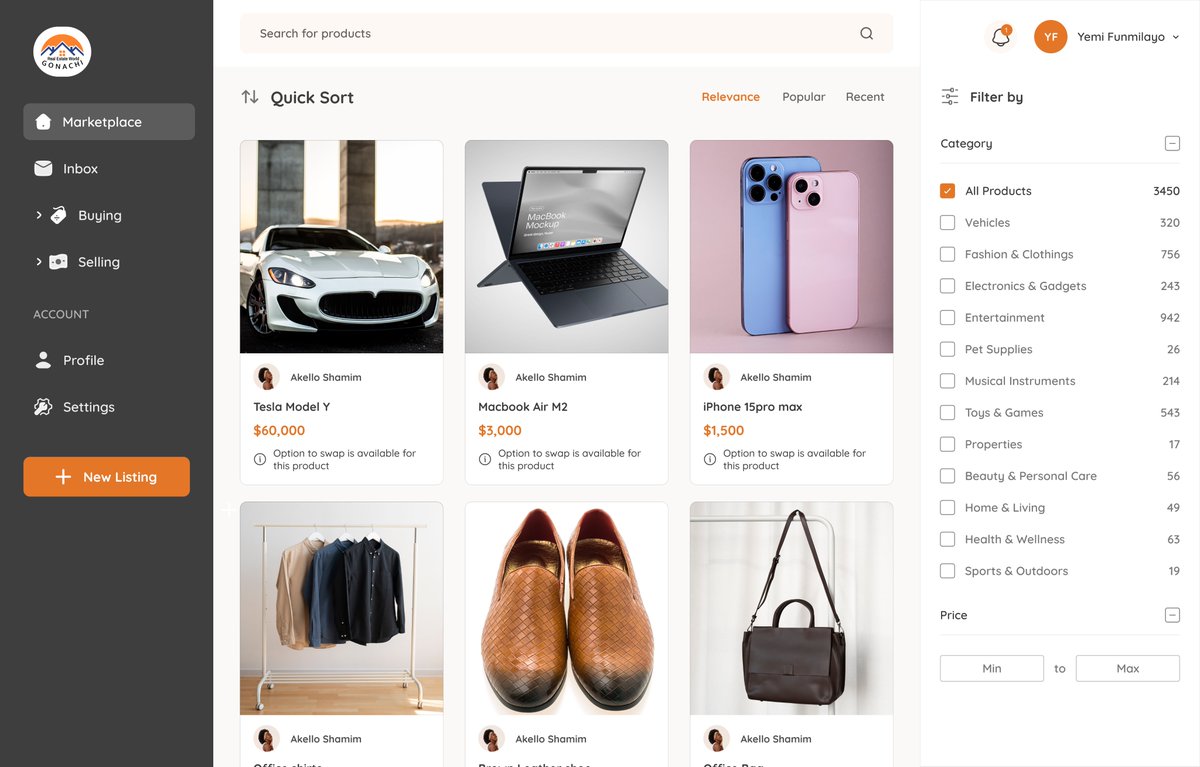Click seller avatar under the shirts rack card
This screenshot has width=1200, height=767.
[x=267, y=739]
